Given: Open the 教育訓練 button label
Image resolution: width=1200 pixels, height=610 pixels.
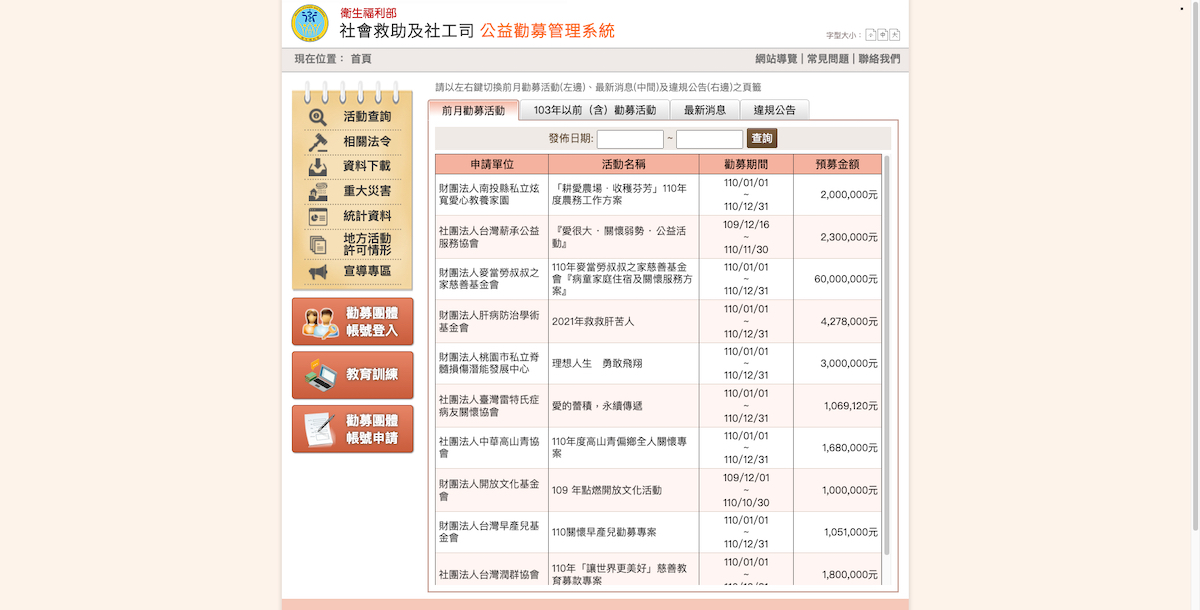Looking at the screenshot, I should 372,375.
